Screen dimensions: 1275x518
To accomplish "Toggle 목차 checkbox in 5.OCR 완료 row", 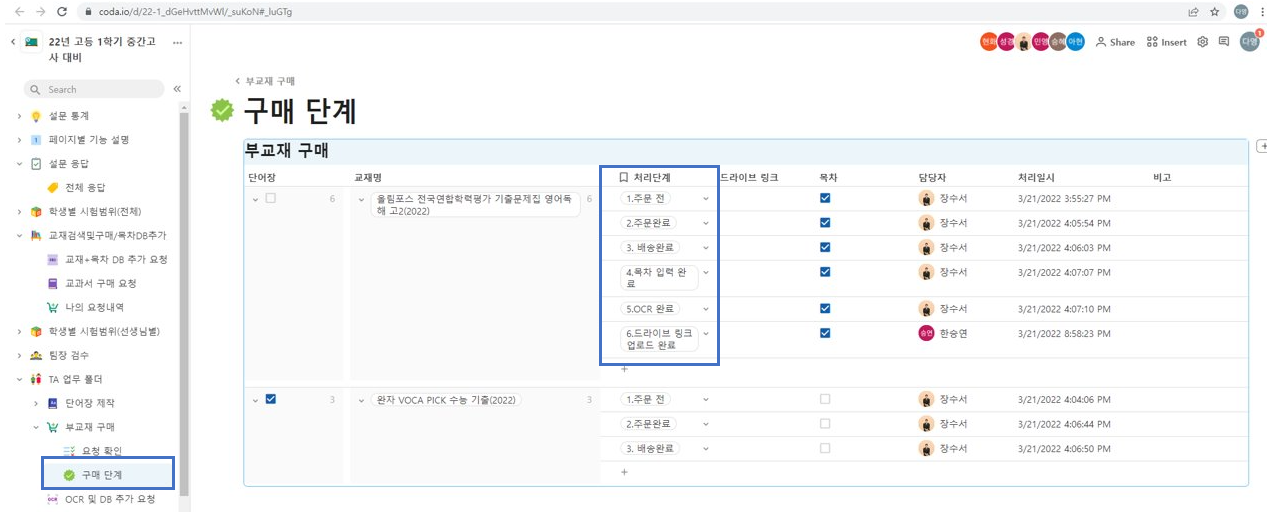I will (x=825, y=308).
